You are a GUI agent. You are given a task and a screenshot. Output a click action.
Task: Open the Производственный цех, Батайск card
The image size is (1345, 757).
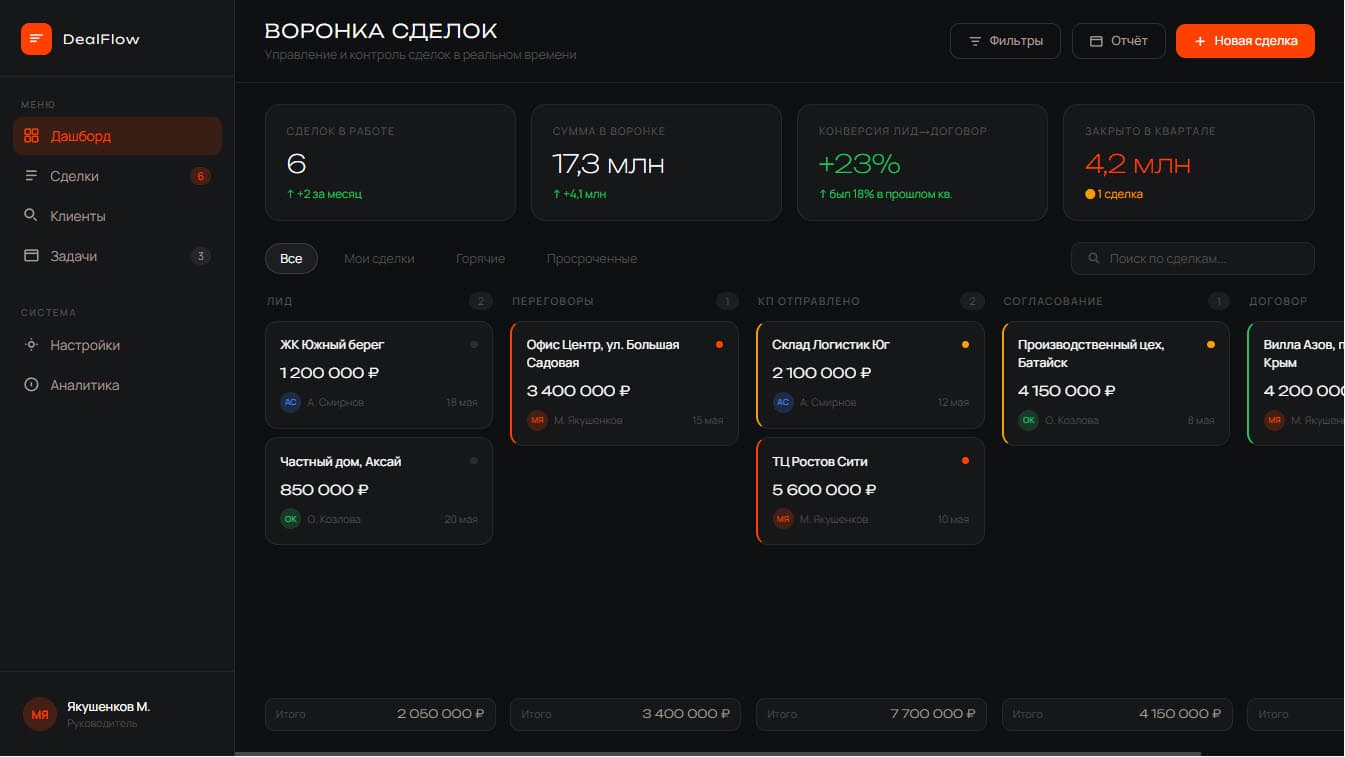pyautogui.click(x=1116, y=383)
